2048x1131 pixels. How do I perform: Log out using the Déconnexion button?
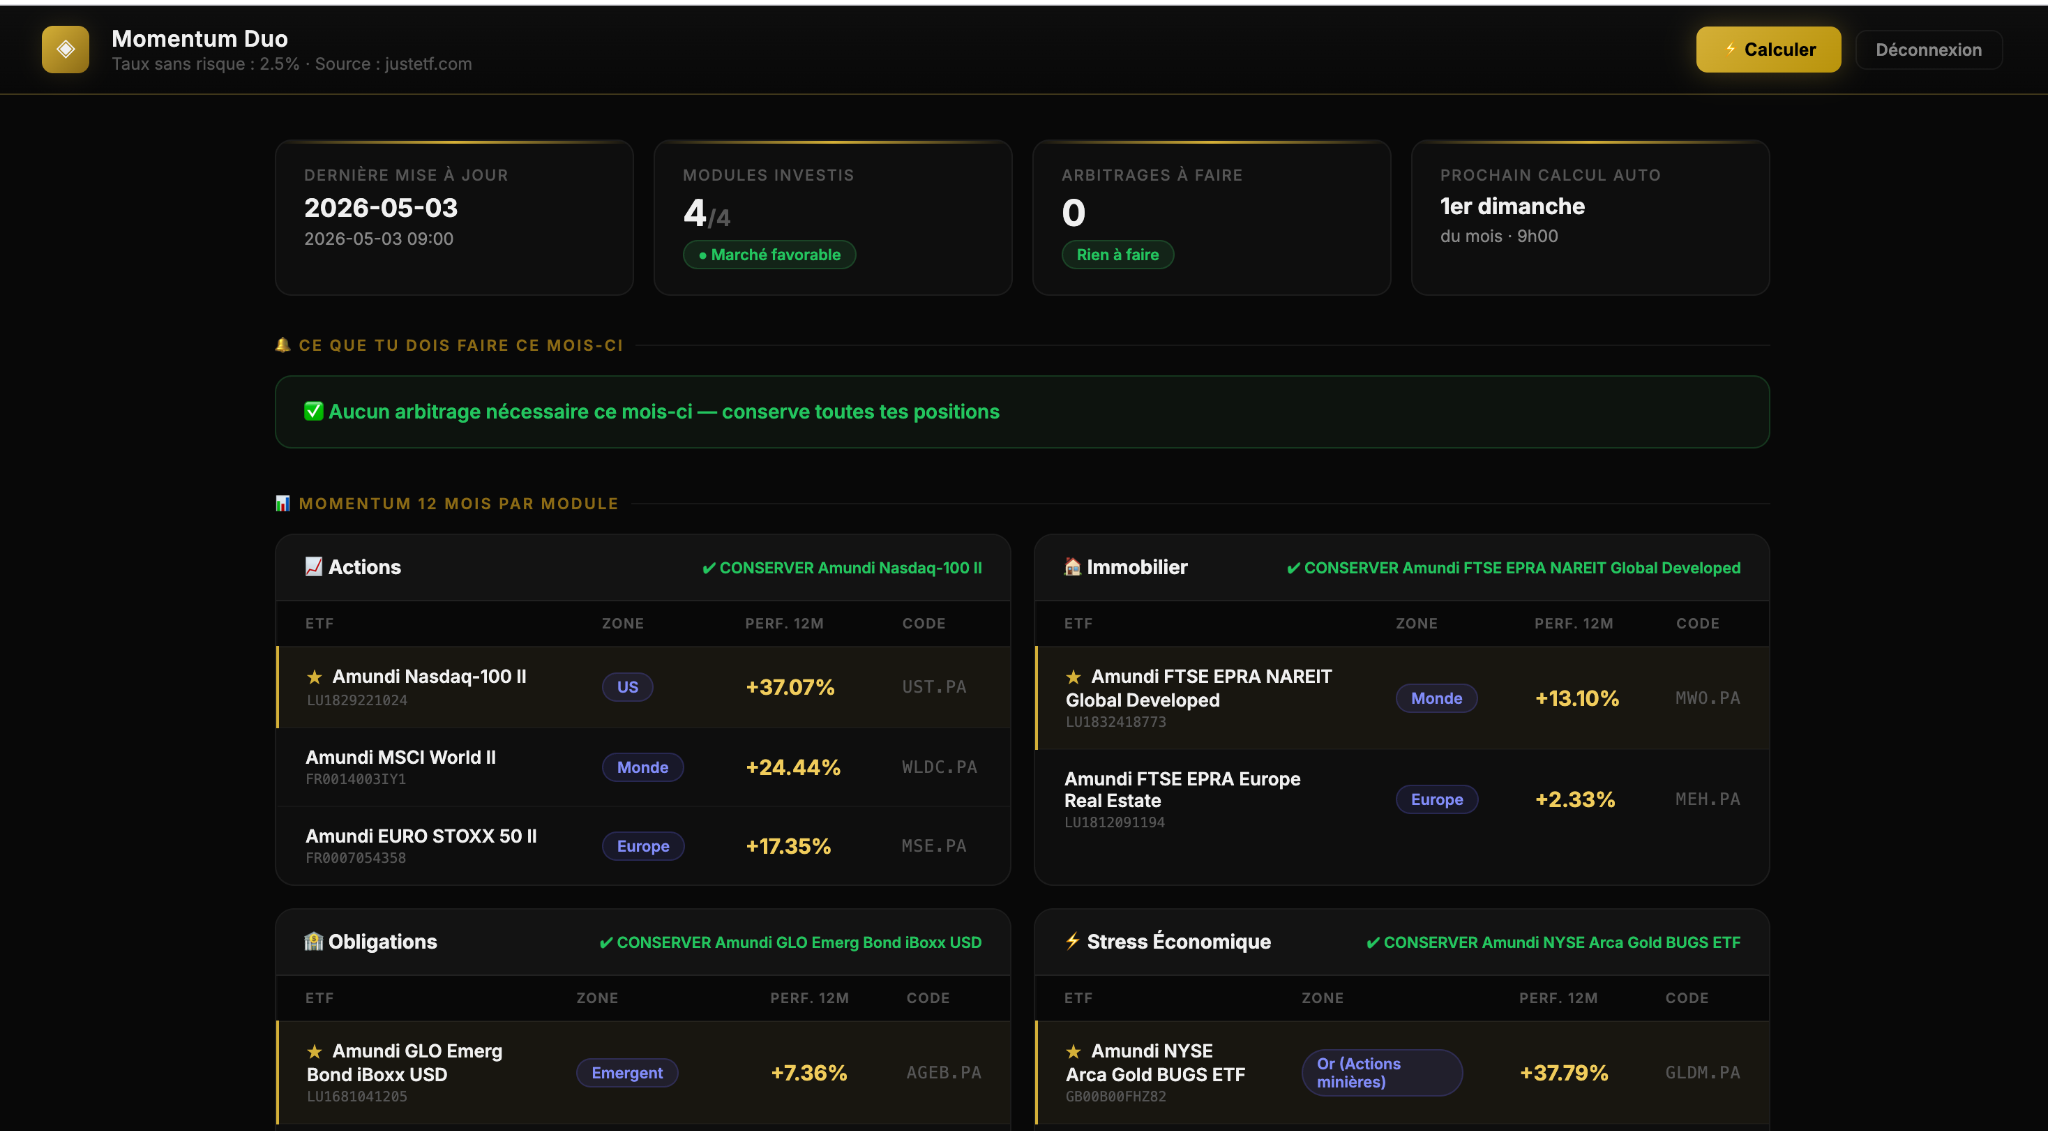click(x=1929, y=50)
